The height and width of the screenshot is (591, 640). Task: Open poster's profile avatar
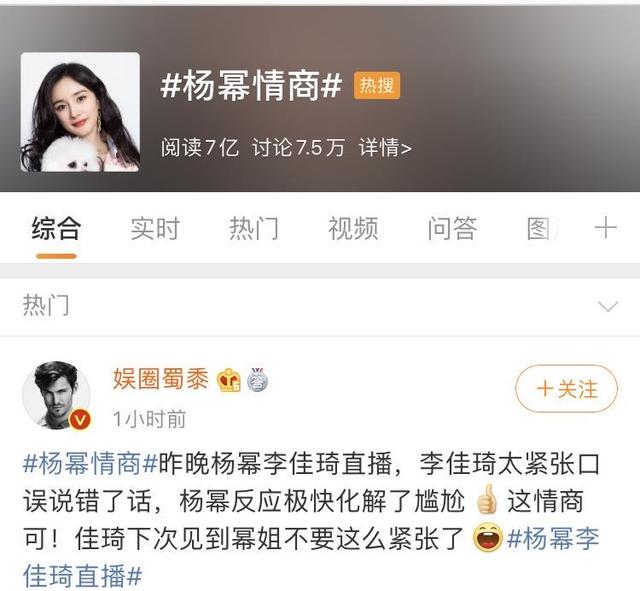(x=56, y=395)
